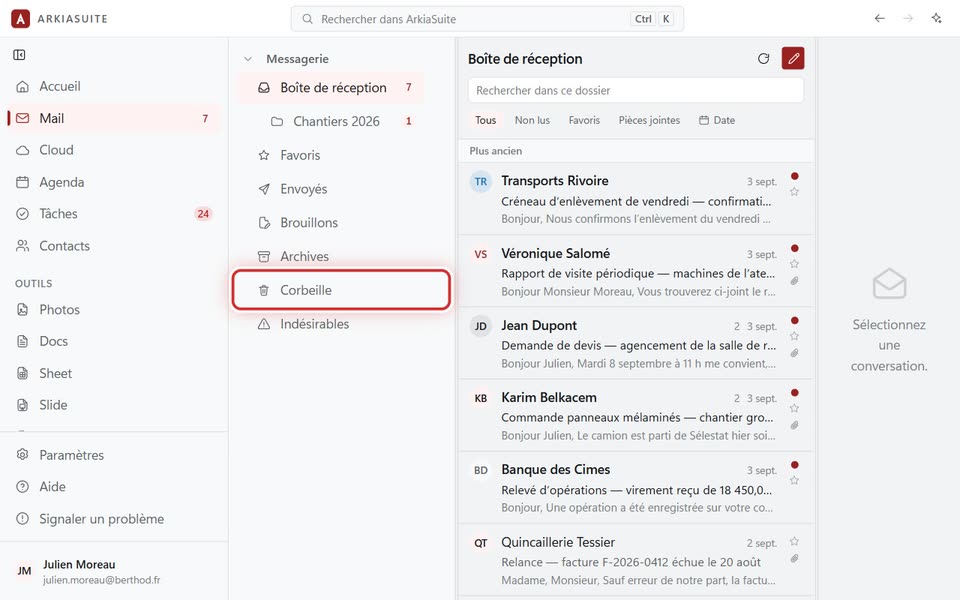Toggle star on Banque des Cimes message

[794, 481]
